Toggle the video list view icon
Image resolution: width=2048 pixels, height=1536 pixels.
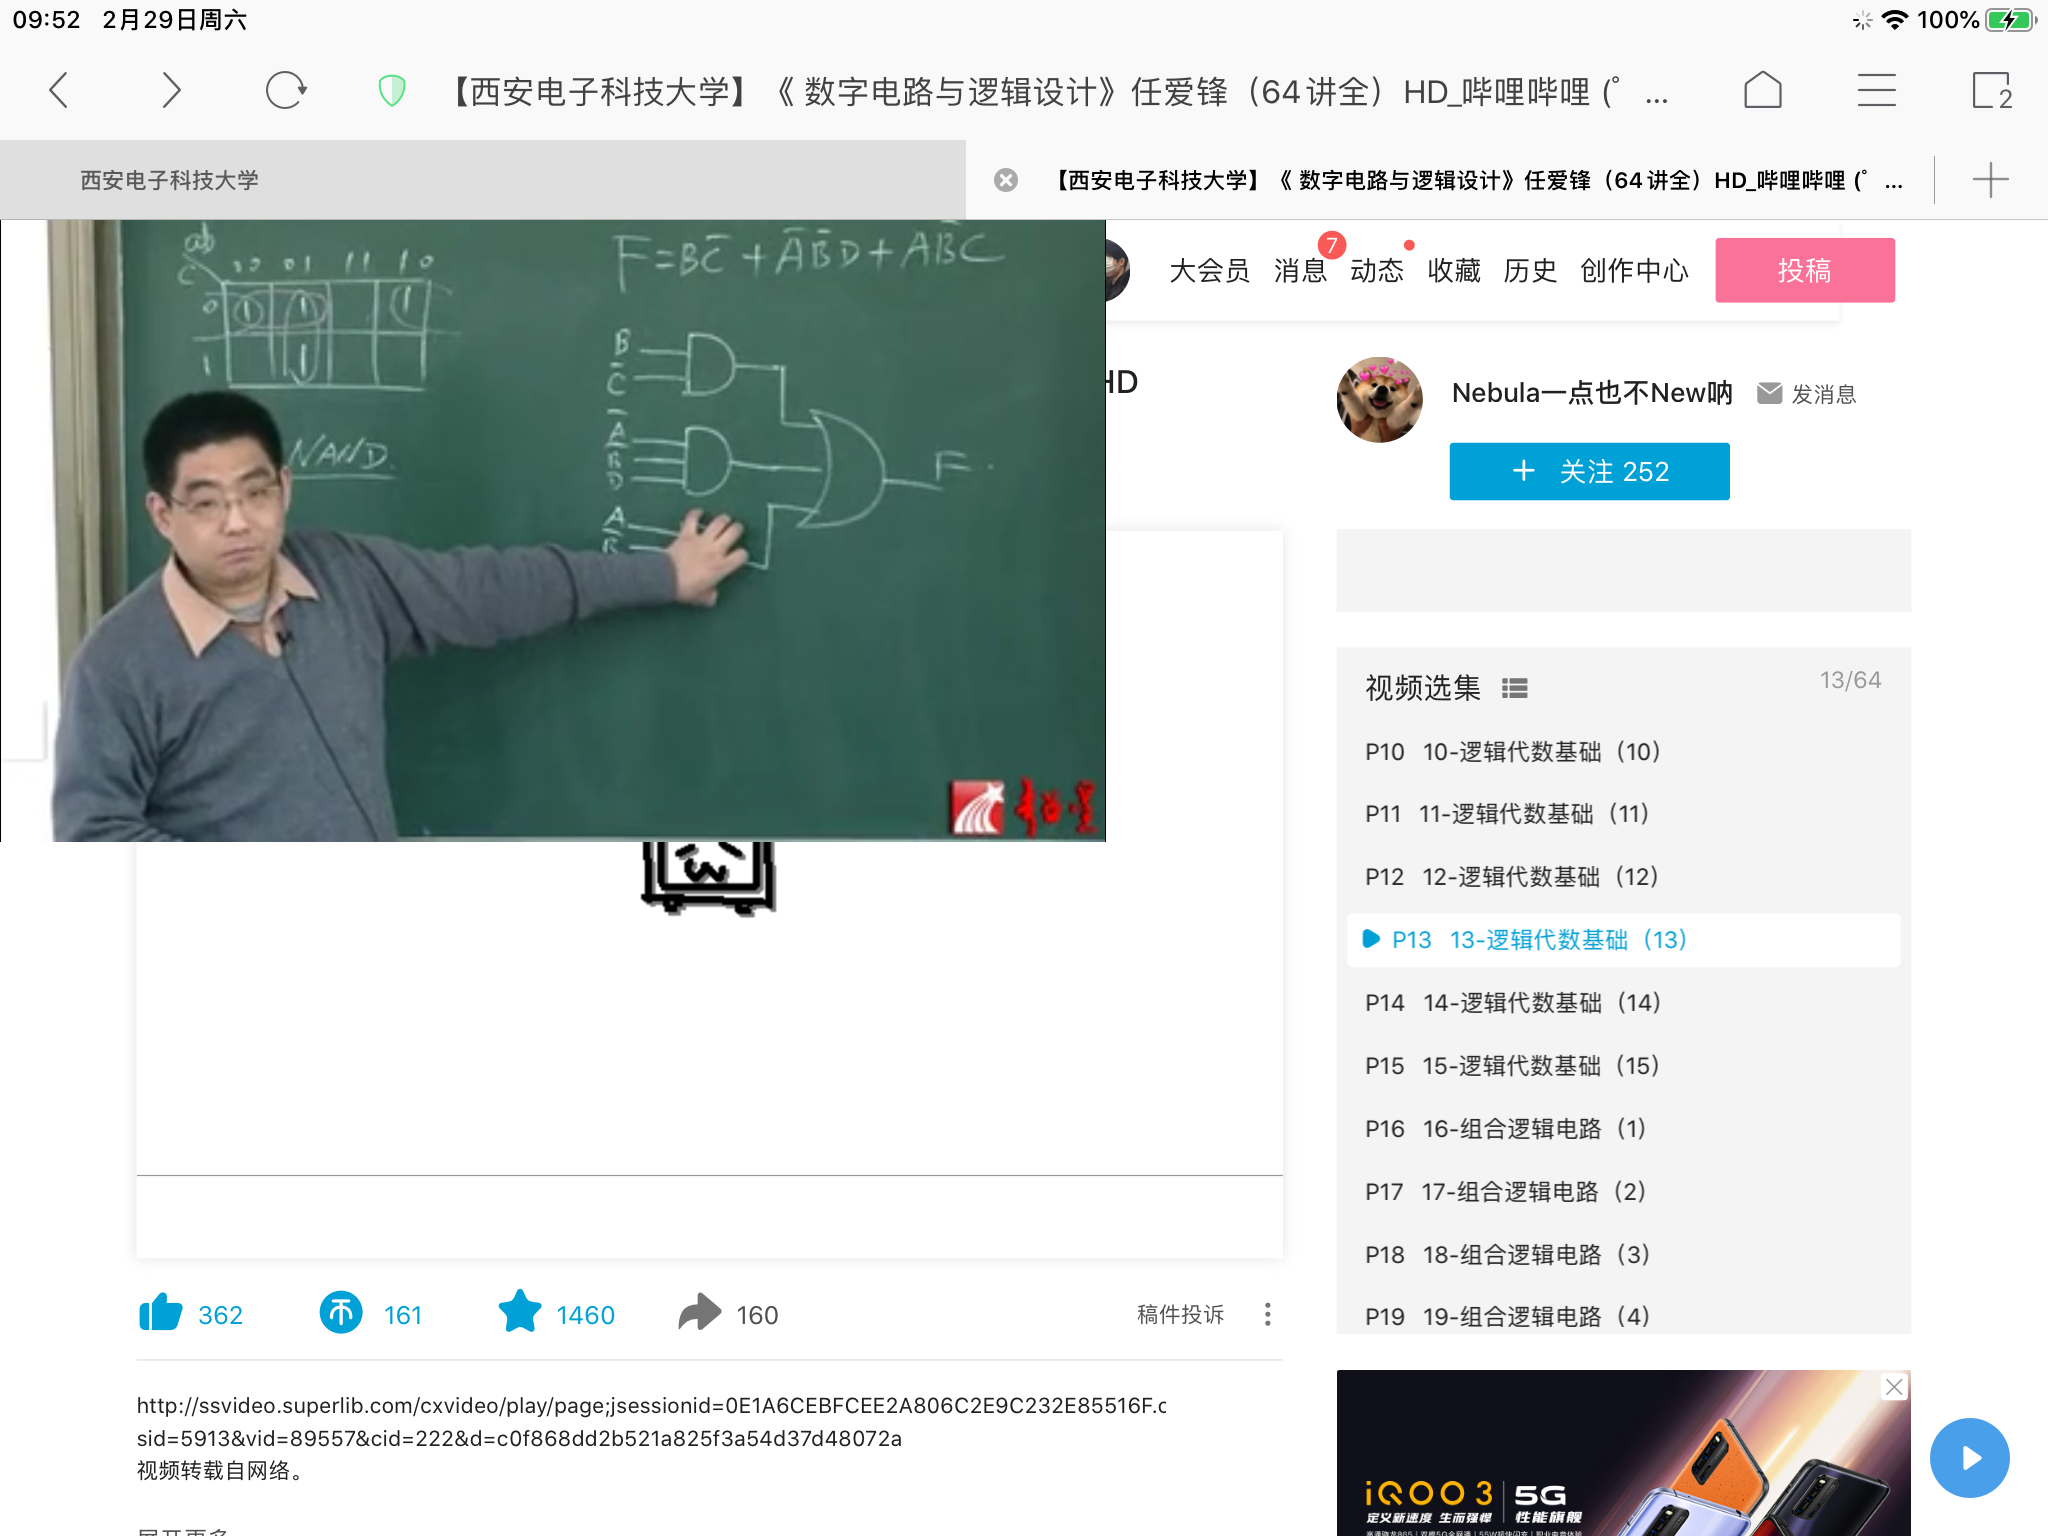pos(1514,688)
